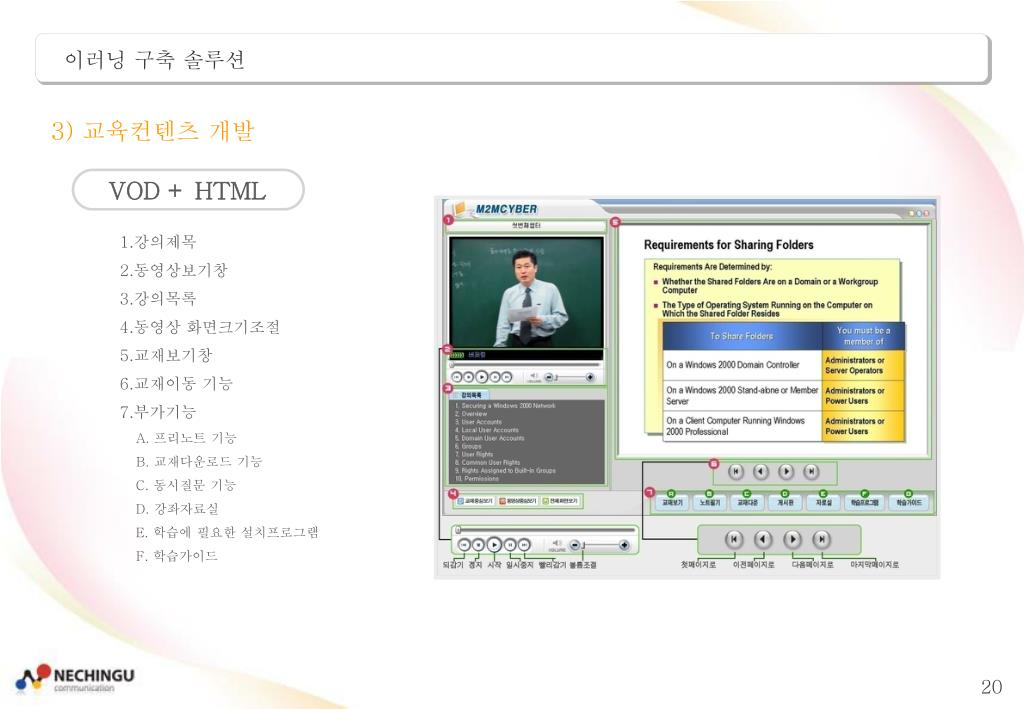
Task: Go to the first page using the button under the slide
Action: (736, 471)
